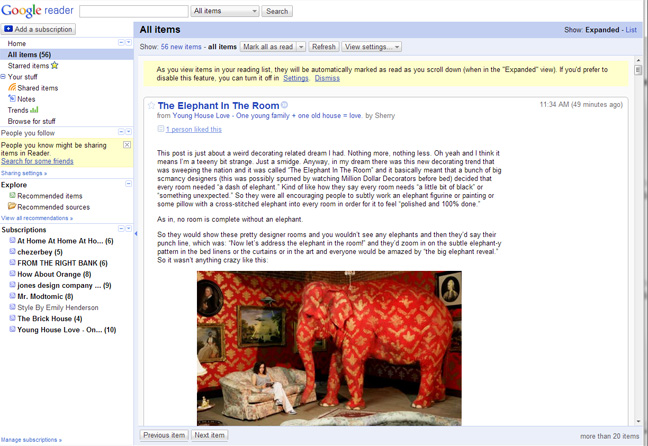Dismiss the people sharing notice with X
This screenshot has width=648, height=446.
pos(127,145)
